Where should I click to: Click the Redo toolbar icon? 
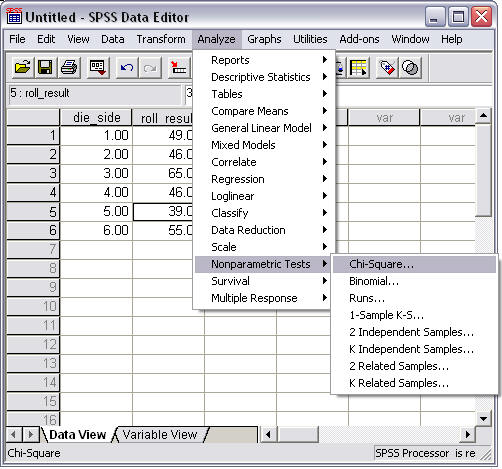(150, 68)
